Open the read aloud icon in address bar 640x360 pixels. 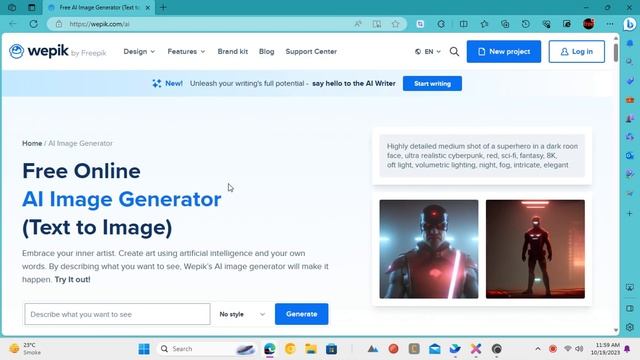(x=358, y=24)
